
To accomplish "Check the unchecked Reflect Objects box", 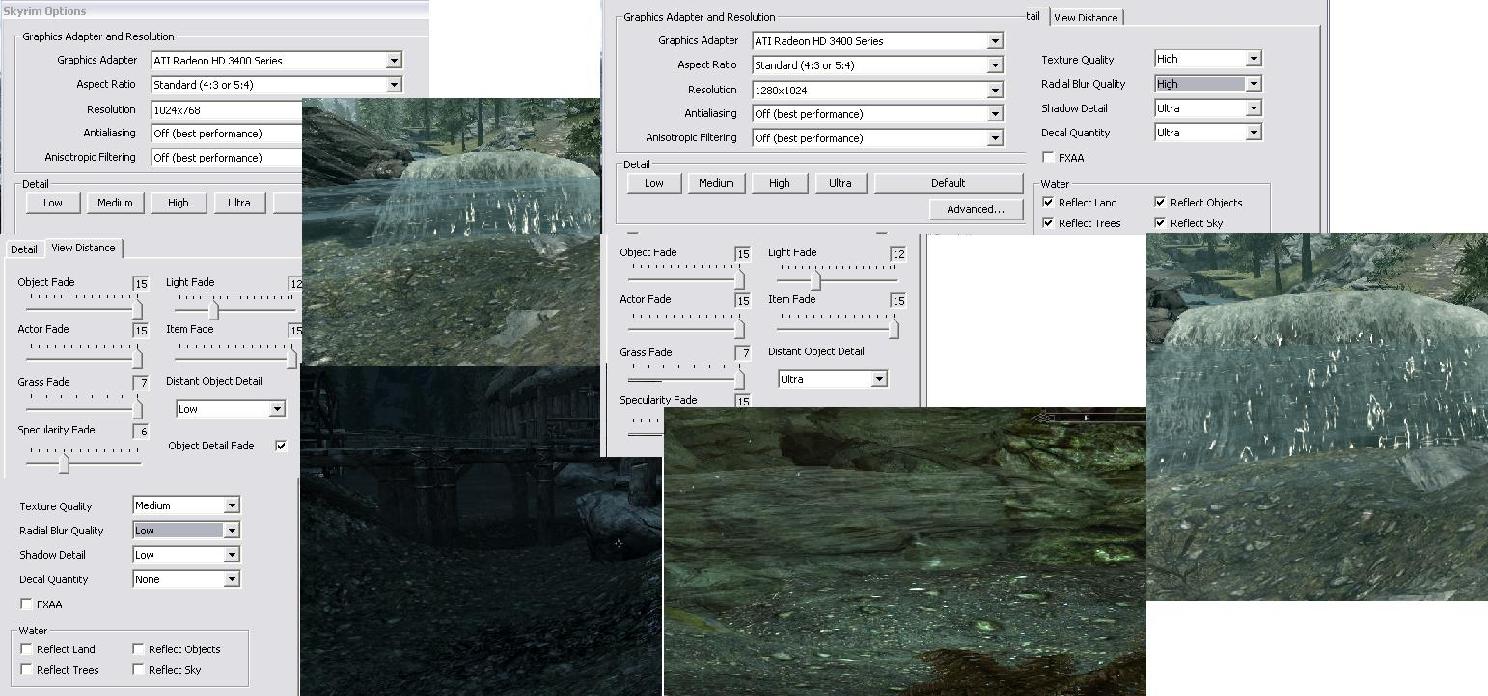I will coord(138,649).
